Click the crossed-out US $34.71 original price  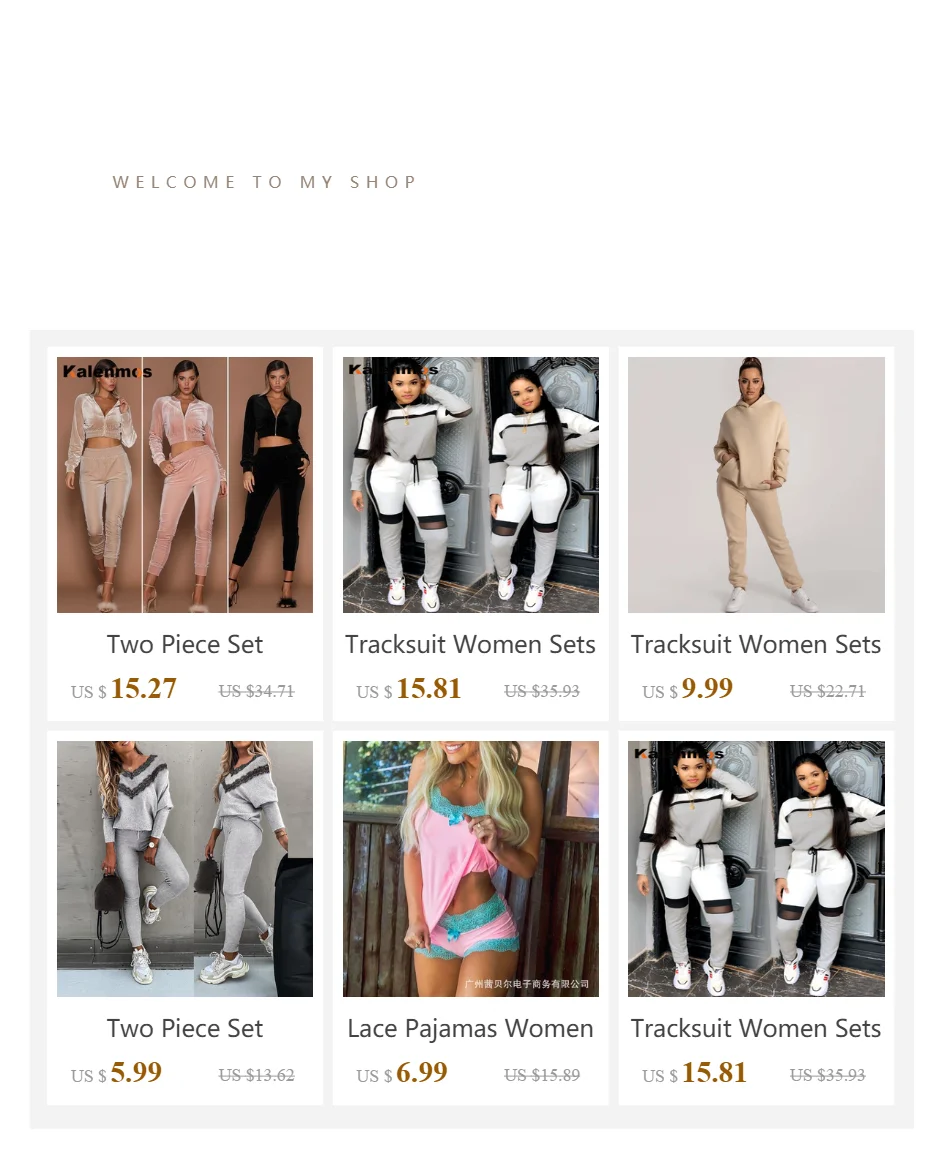(257, 691)
